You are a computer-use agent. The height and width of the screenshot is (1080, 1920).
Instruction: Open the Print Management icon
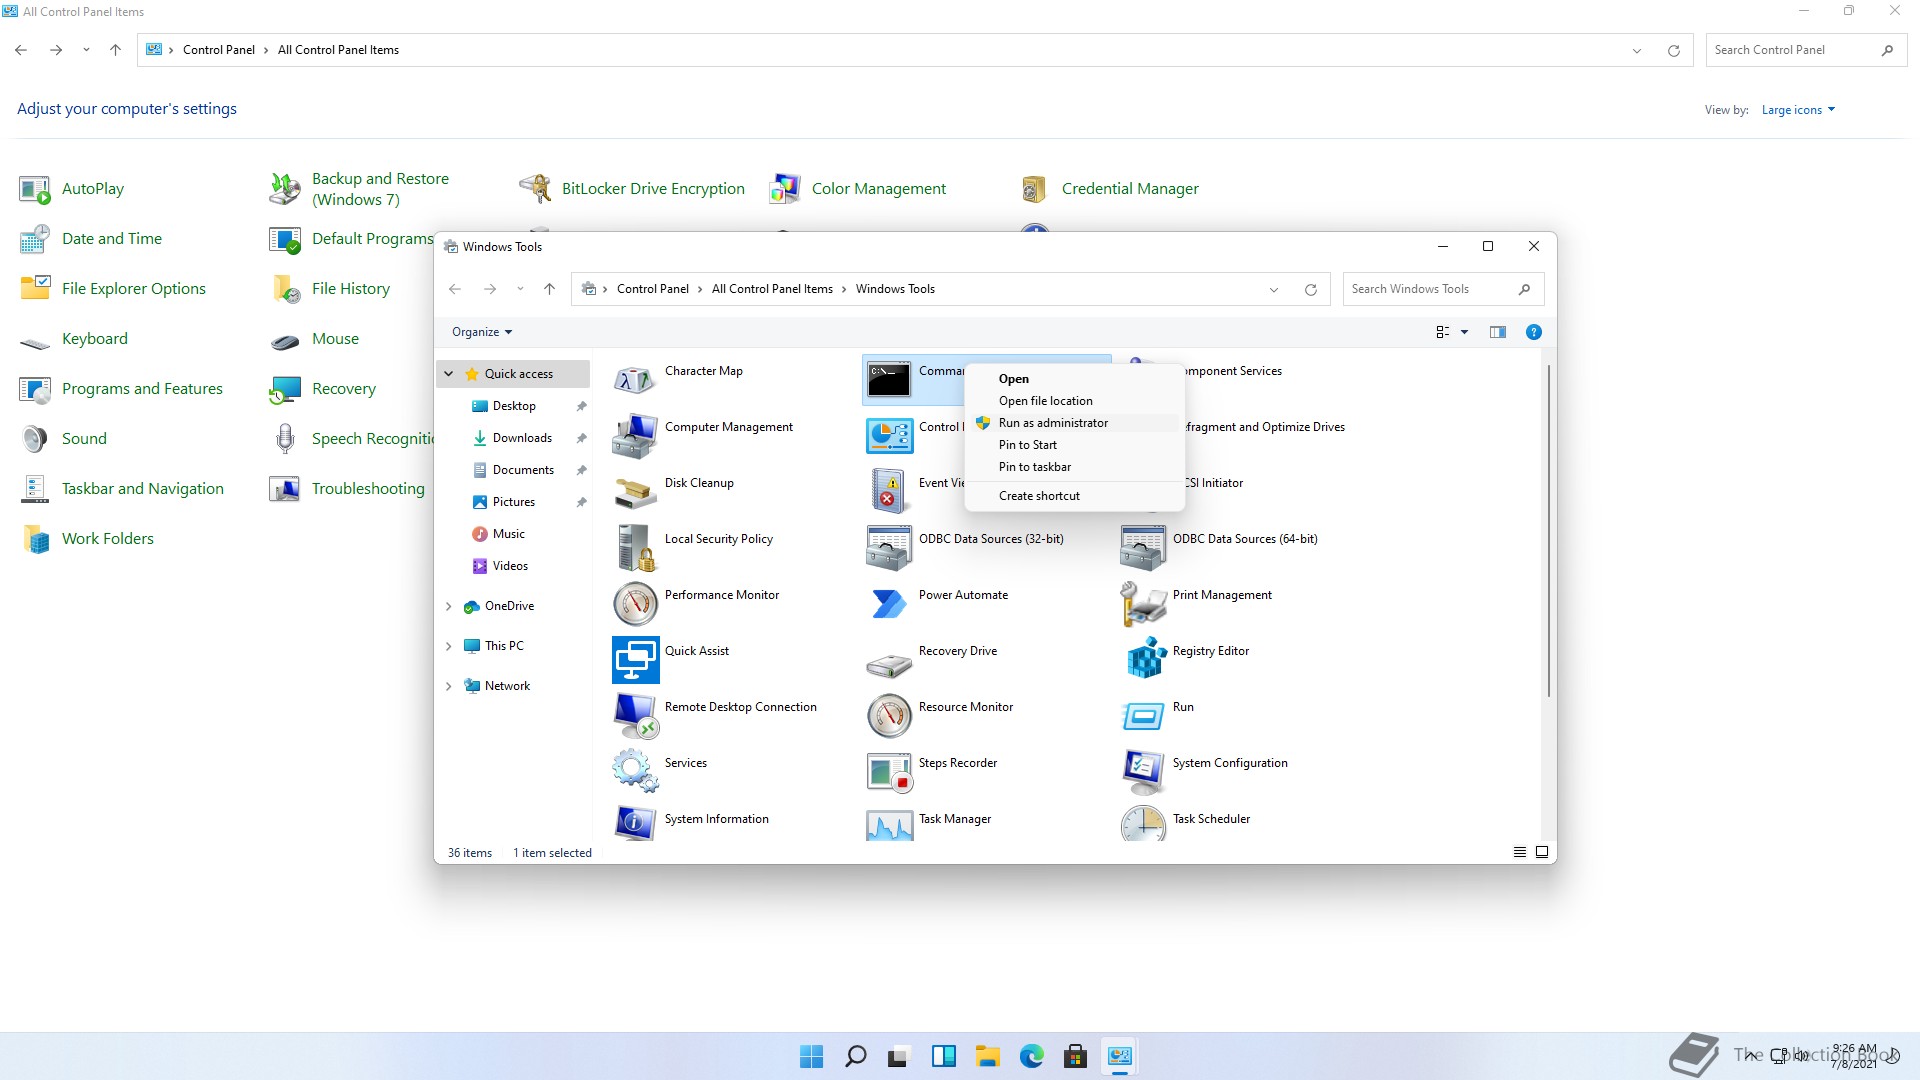click(1143, 604)
